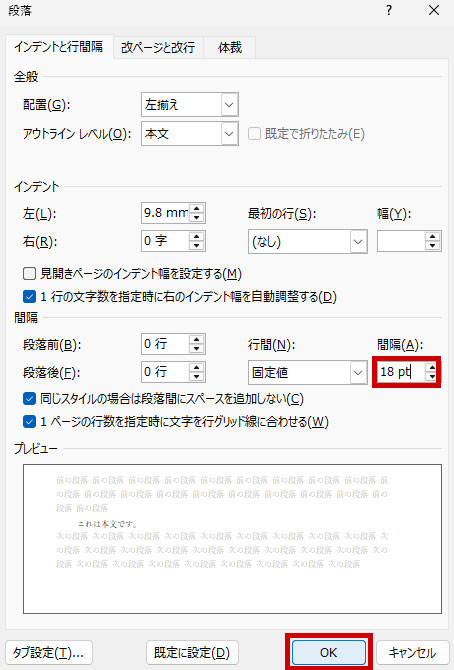Click the empty 幅 input field
The height and width of the screenshot is (670, 454).
[x=401, y=242]
